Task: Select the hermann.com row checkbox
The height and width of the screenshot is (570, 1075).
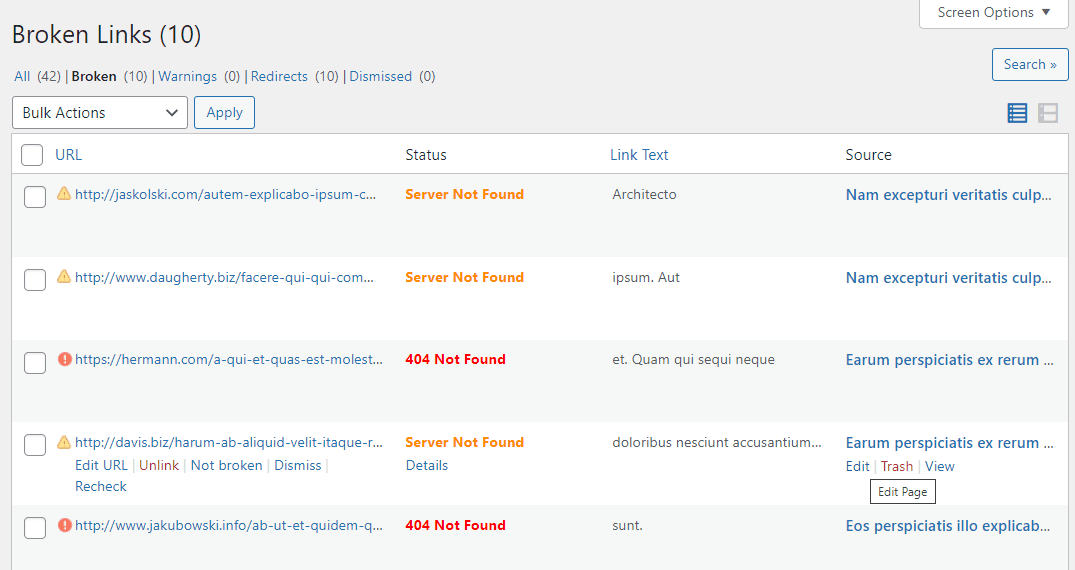Action: [x=35, y=362]
